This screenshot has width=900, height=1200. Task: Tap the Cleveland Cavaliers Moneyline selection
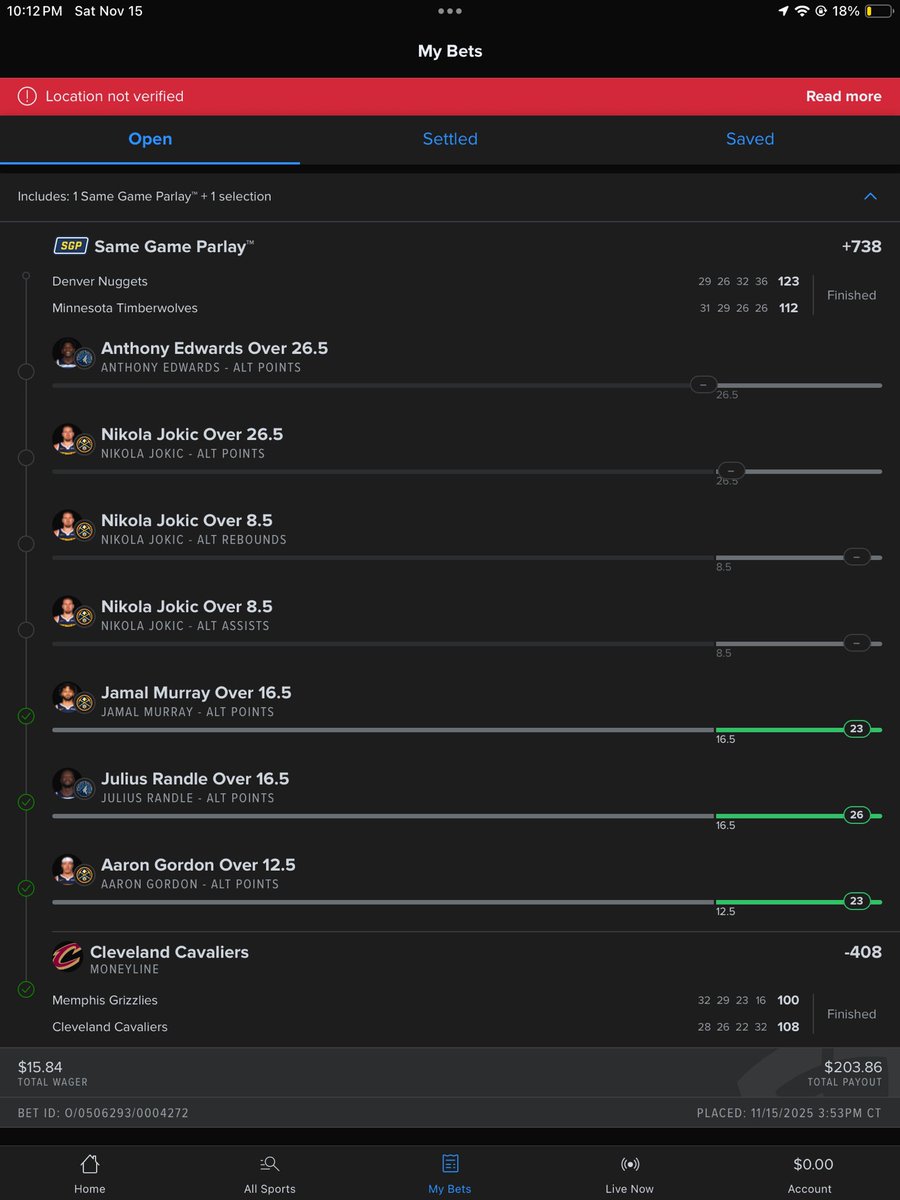(169, 959)
